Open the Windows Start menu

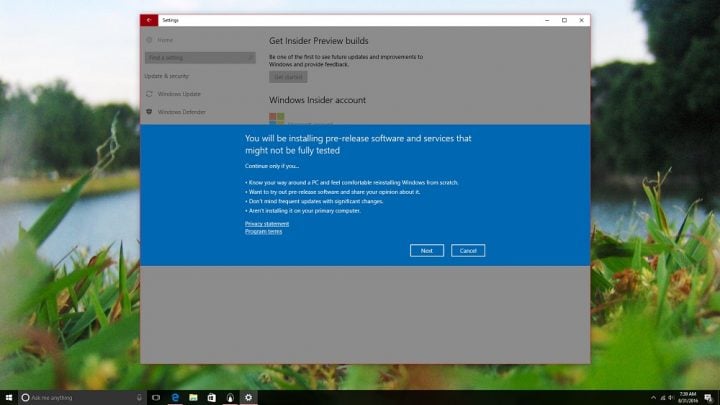pos(9,397)
